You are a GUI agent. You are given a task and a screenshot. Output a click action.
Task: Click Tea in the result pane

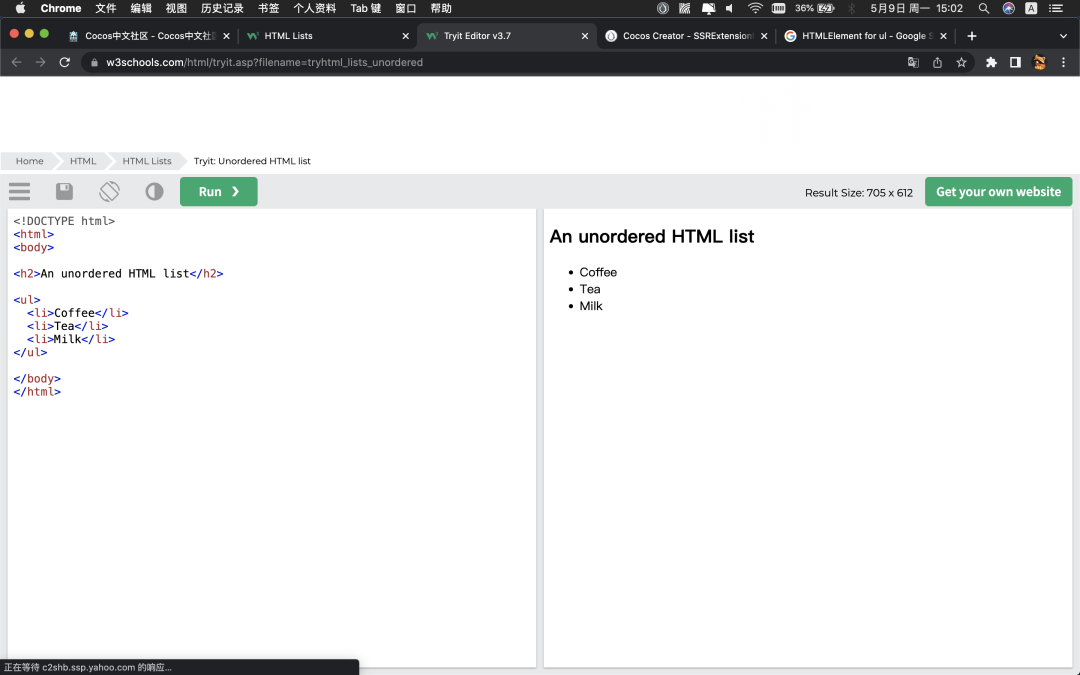[x=590, y=289]
